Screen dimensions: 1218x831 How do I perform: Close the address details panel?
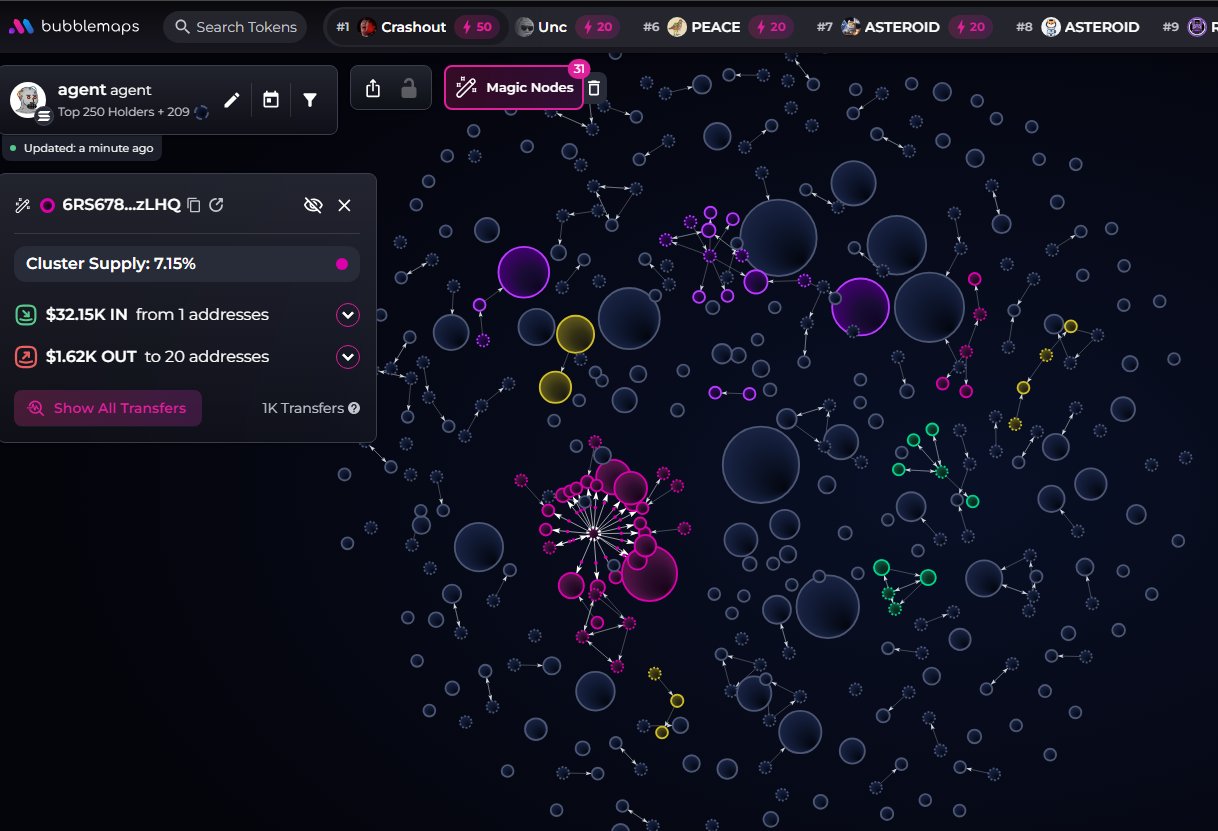tap(344, 205)
